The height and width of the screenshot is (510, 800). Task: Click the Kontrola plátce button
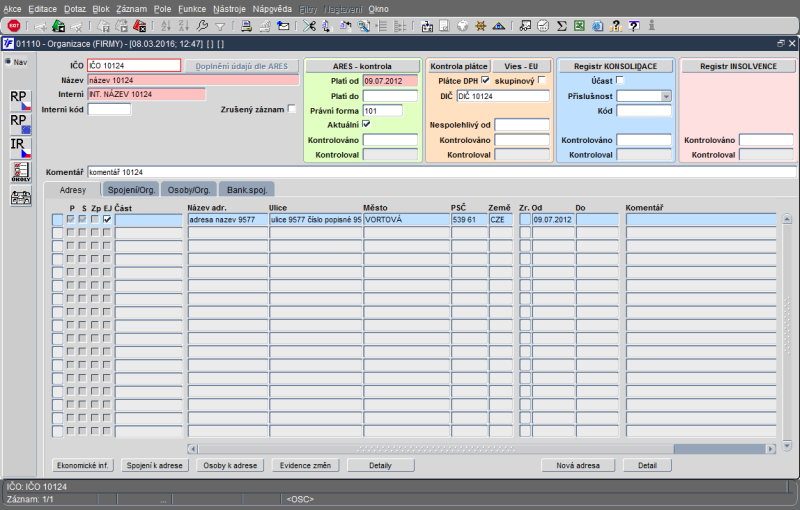(x=459, y=66)
